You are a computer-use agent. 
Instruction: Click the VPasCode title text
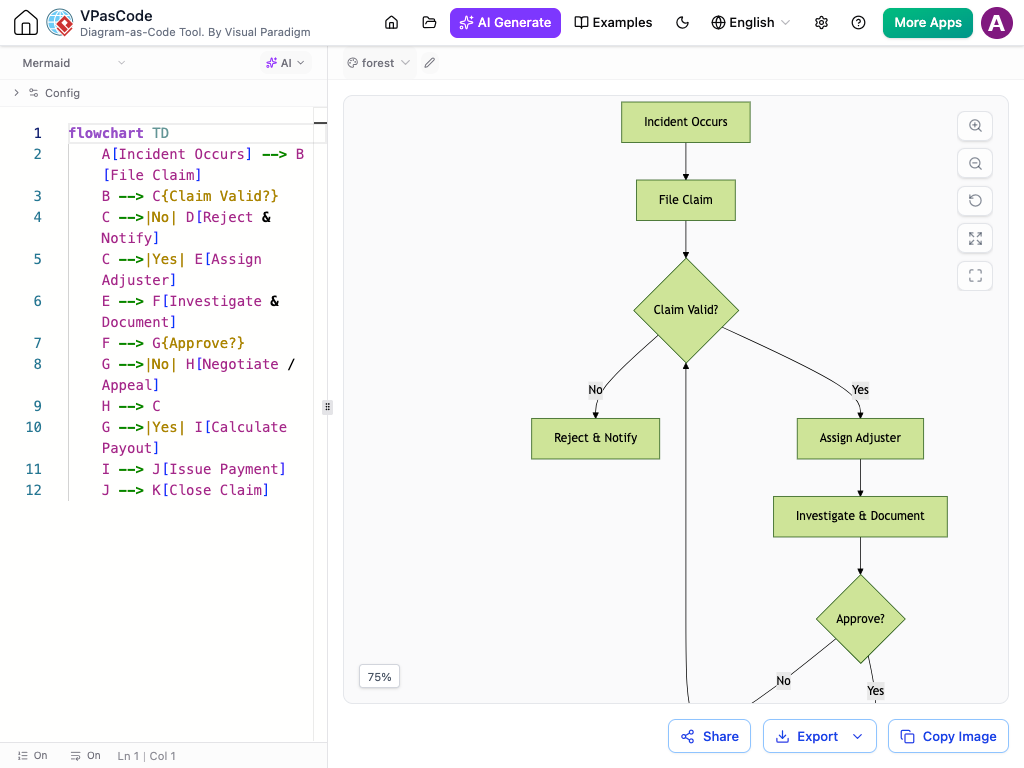[116, 16]
